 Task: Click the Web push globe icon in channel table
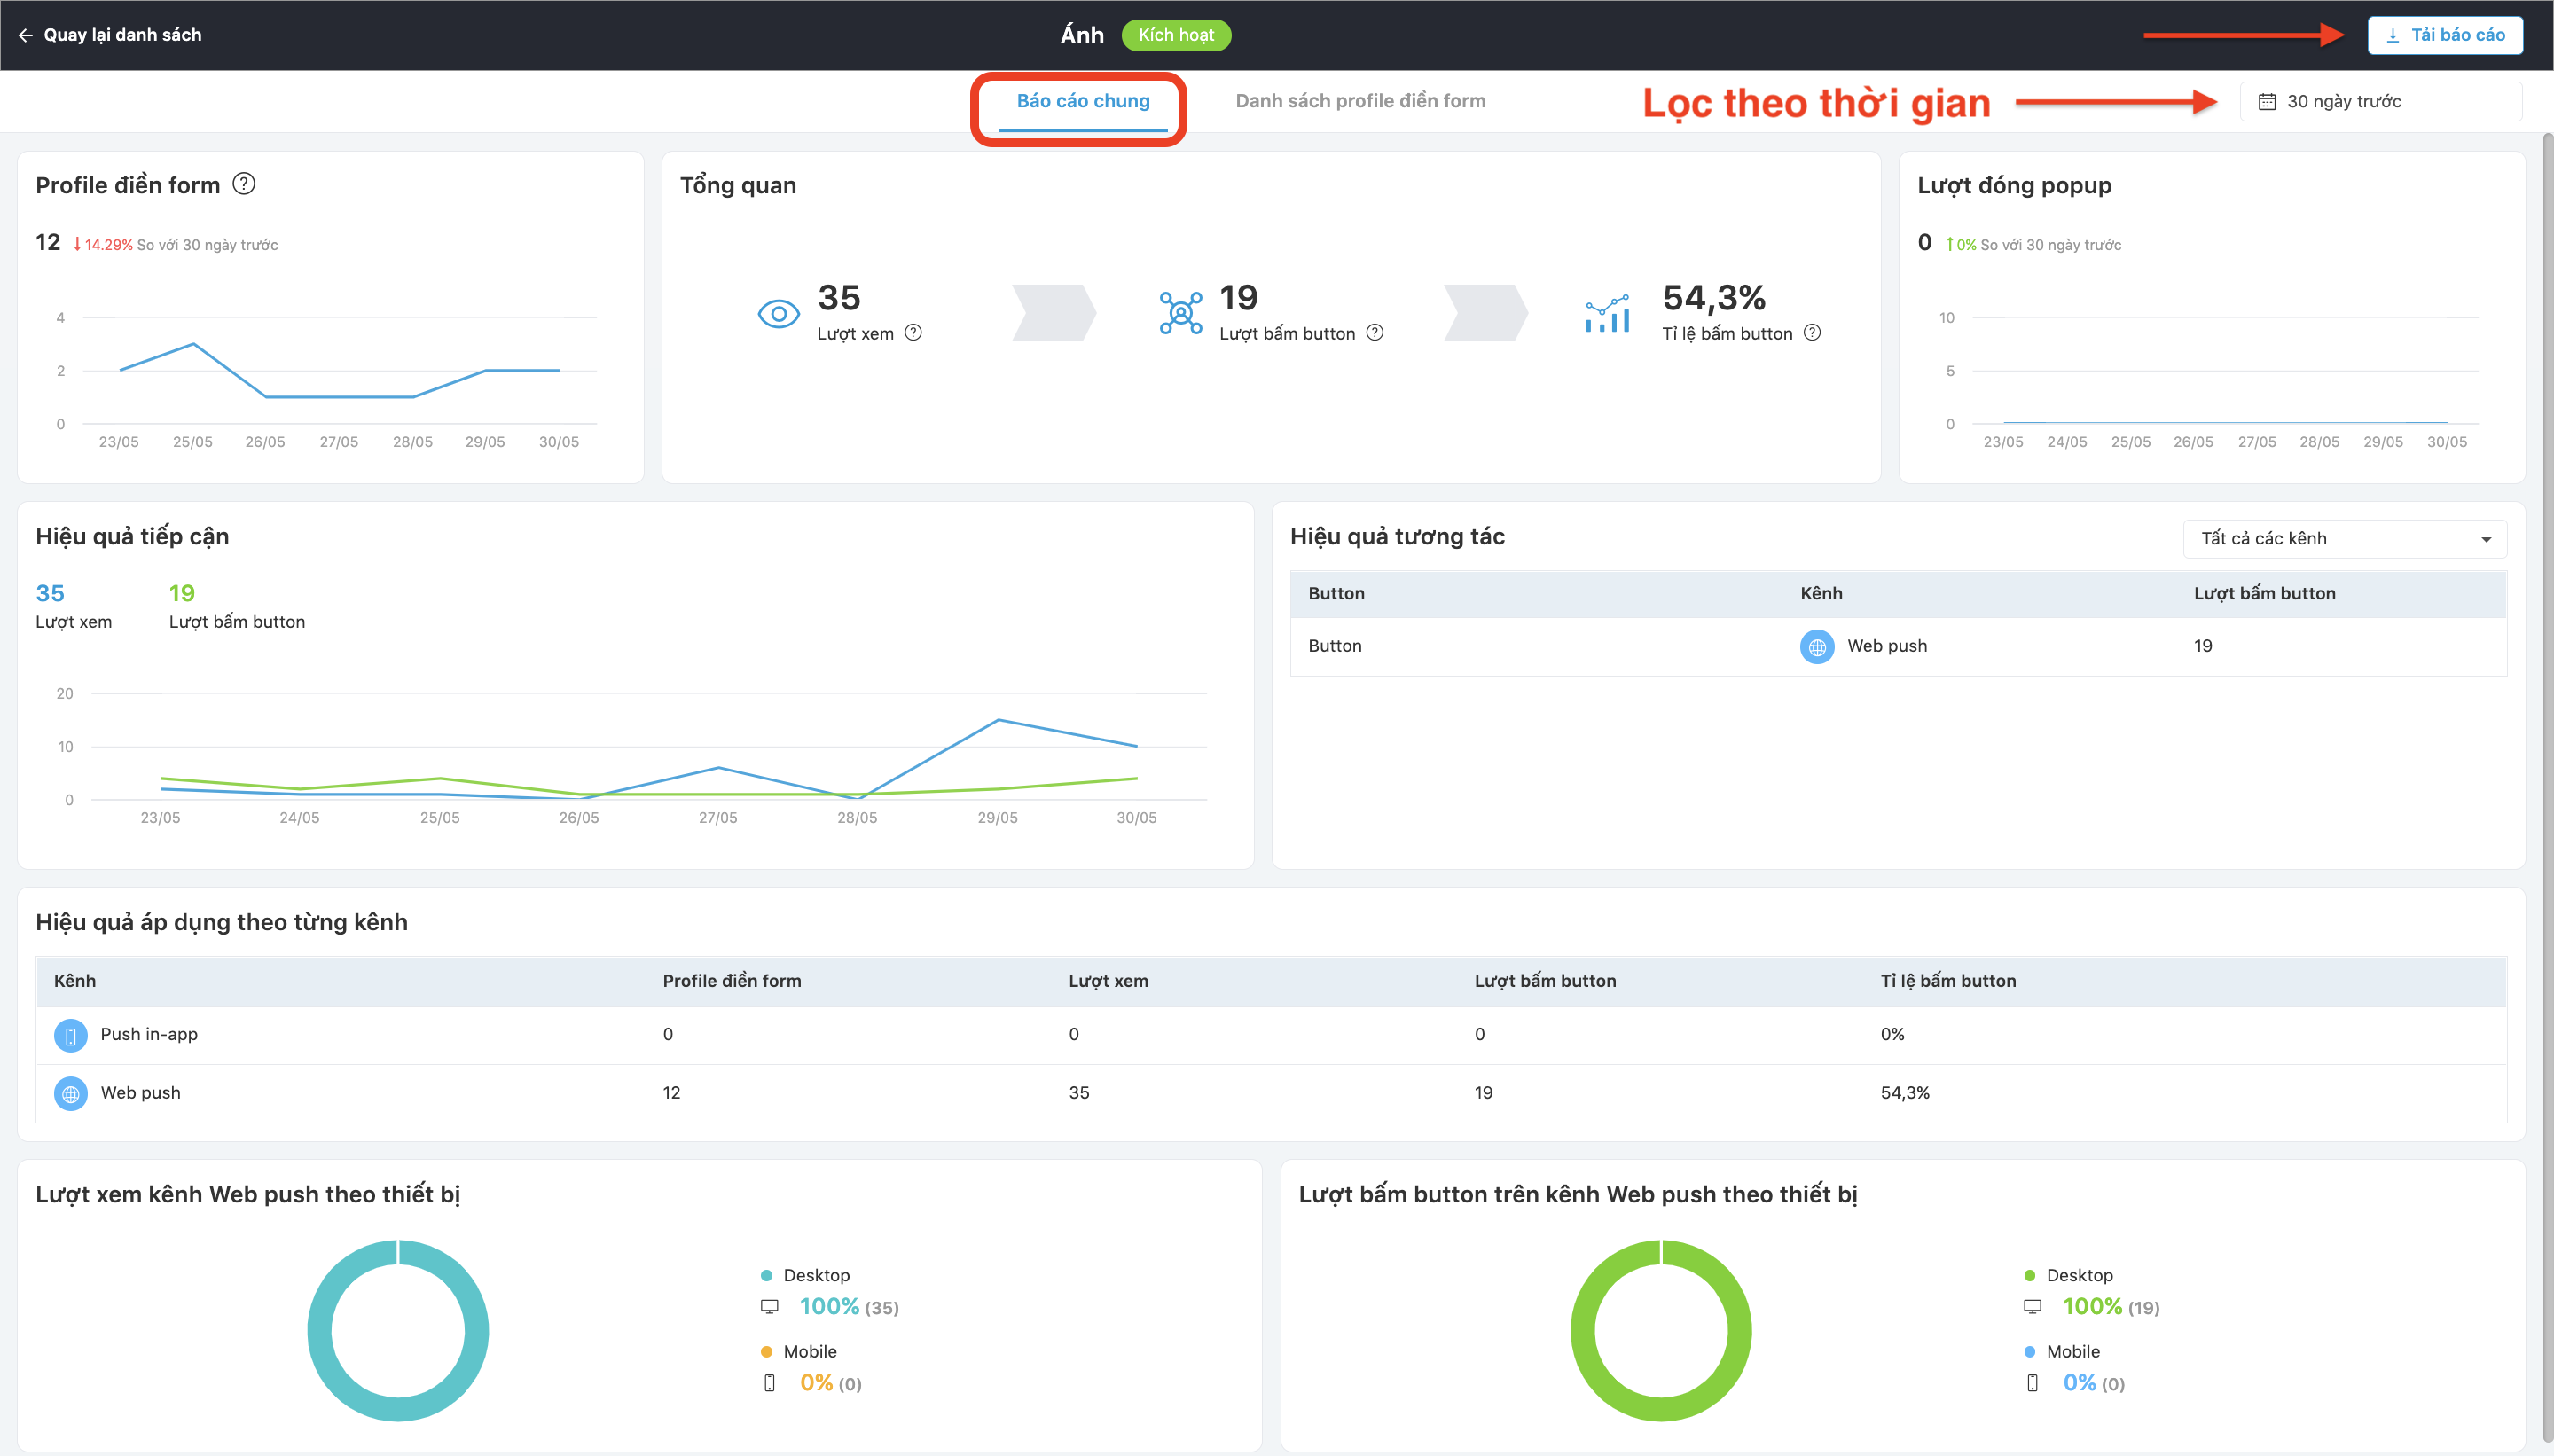tap(70, 1094)
